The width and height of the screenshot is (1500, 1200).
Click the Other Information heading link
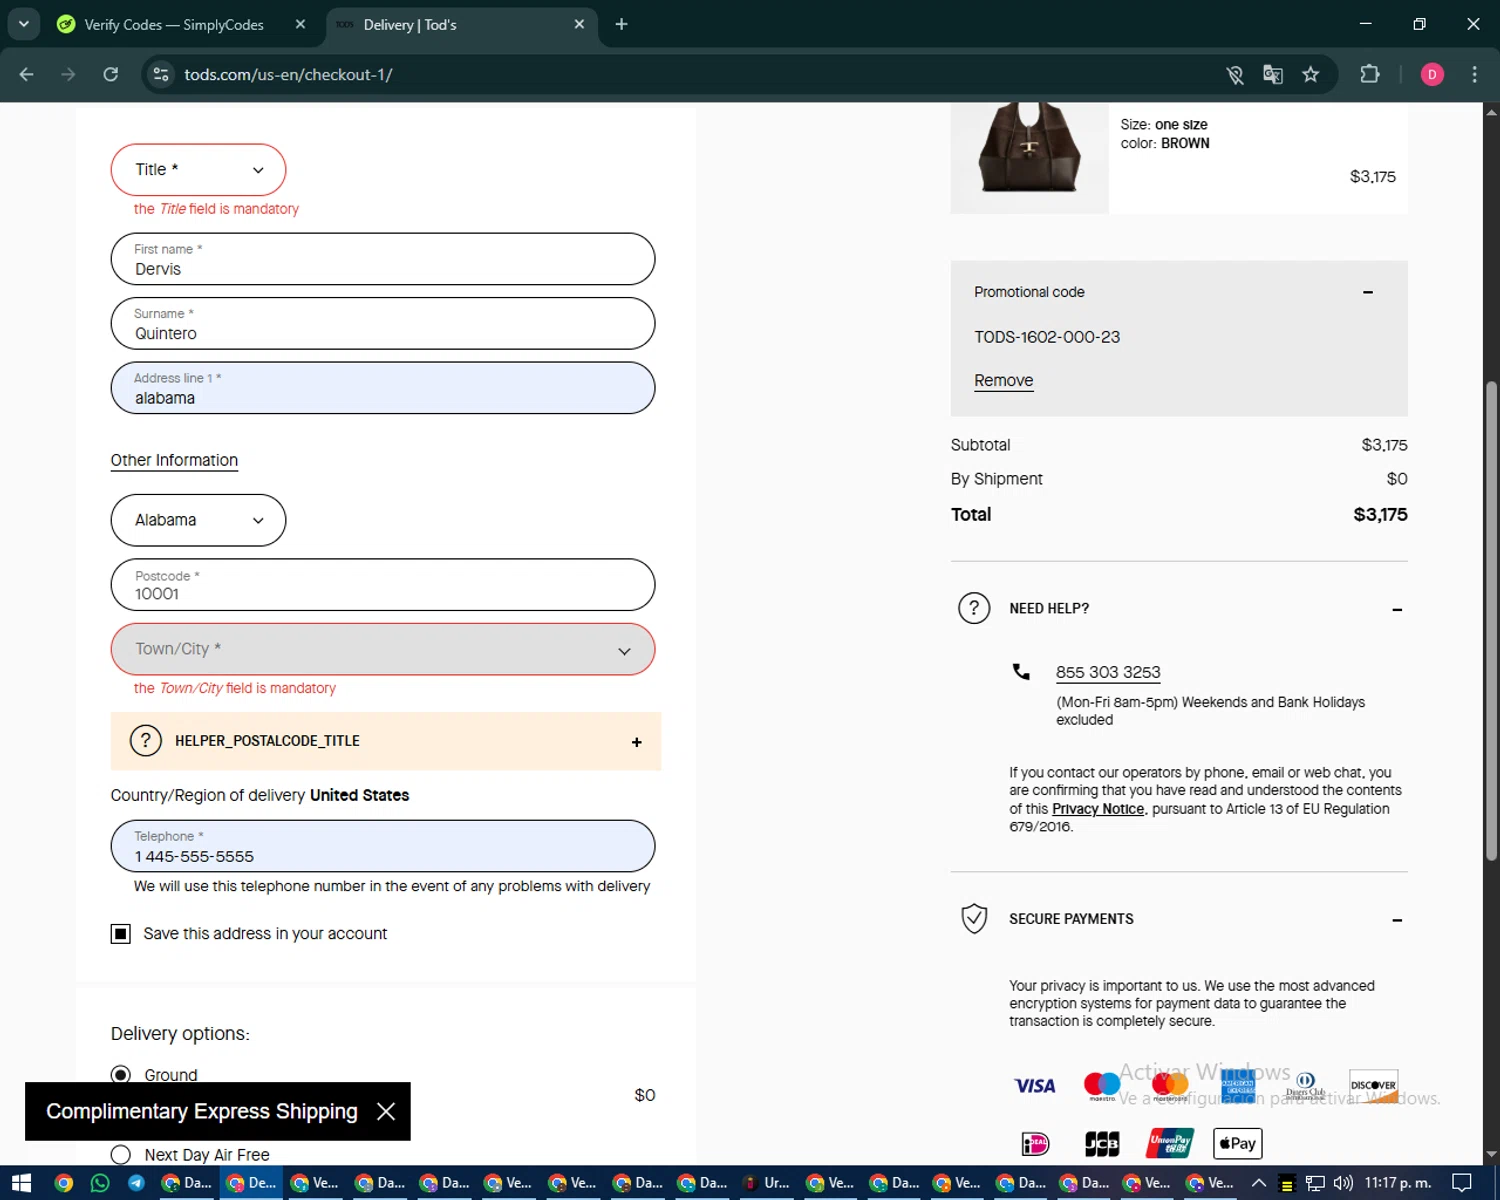click(174, 460)
